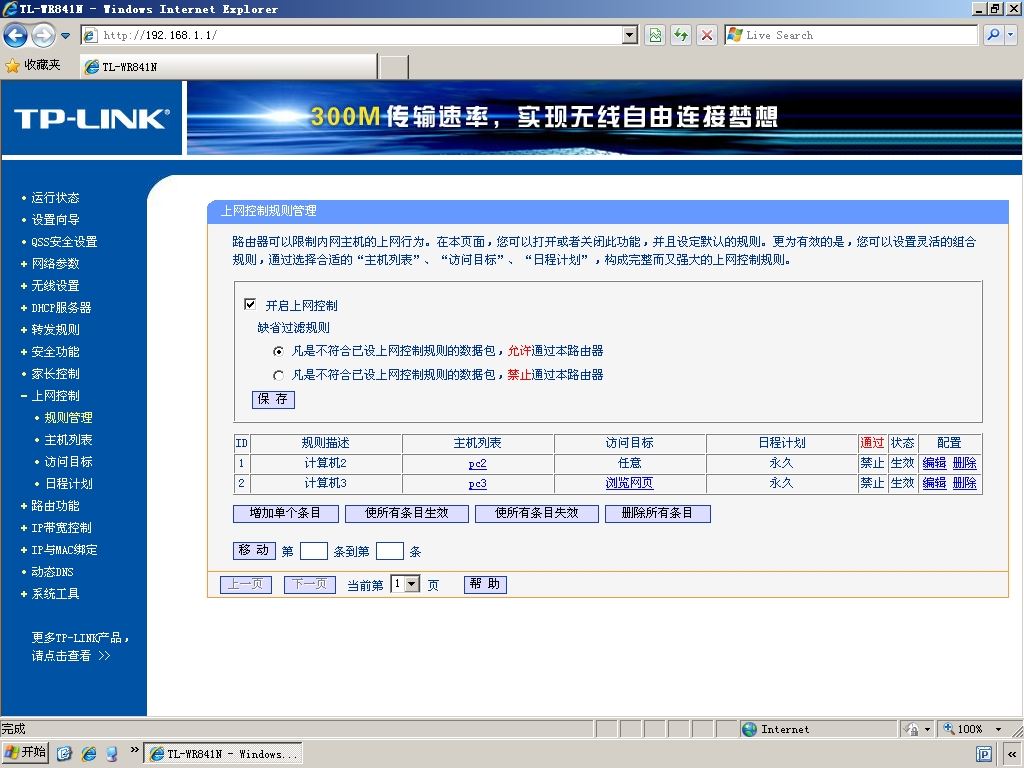Open QSS安全设置 in sidebar
The height and width of the screenshot is (768, 1024).
coord(64,242)
